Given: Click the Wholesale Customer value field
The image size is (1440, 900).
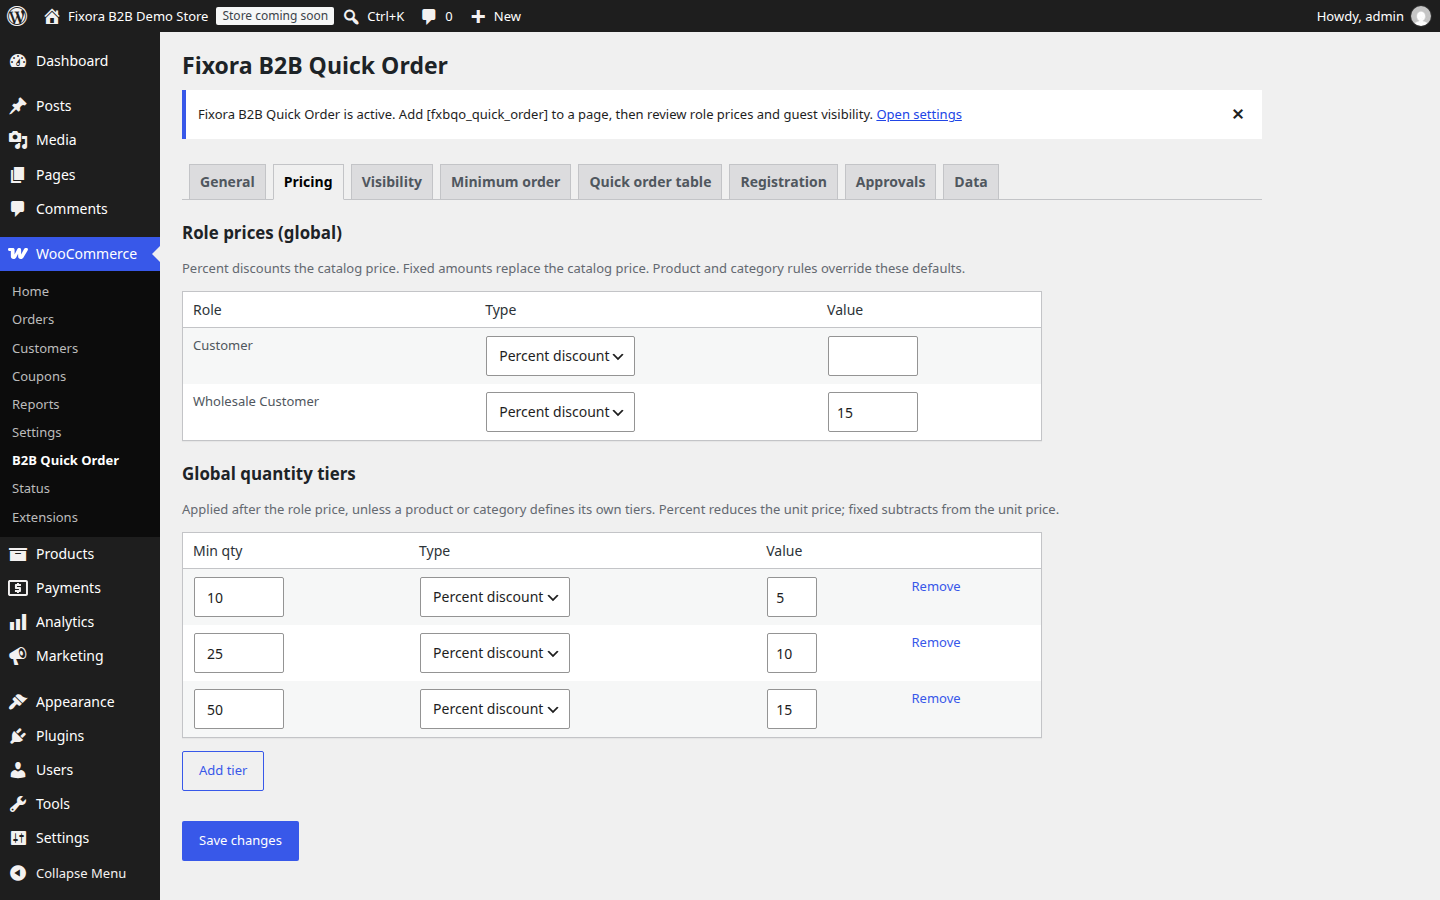Looking at the screenshot, I should 873,412.
